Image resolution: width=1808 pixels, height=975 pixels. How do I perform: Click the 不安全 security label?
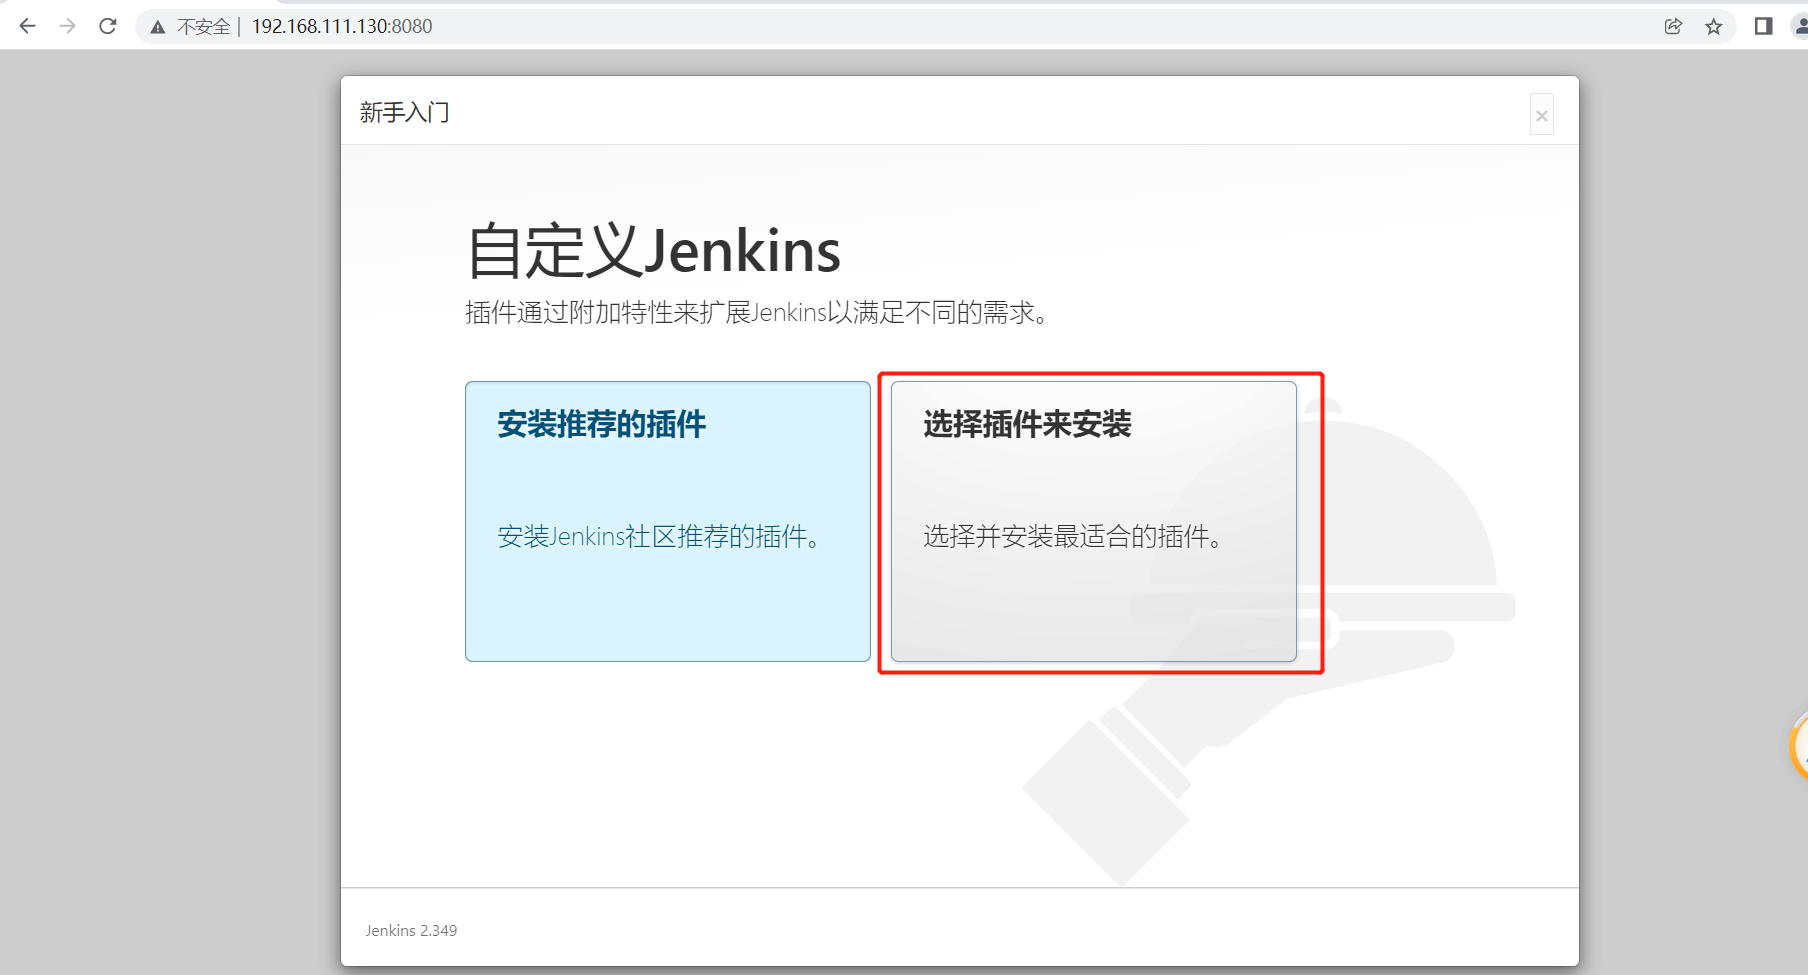(x=204, y=27)
